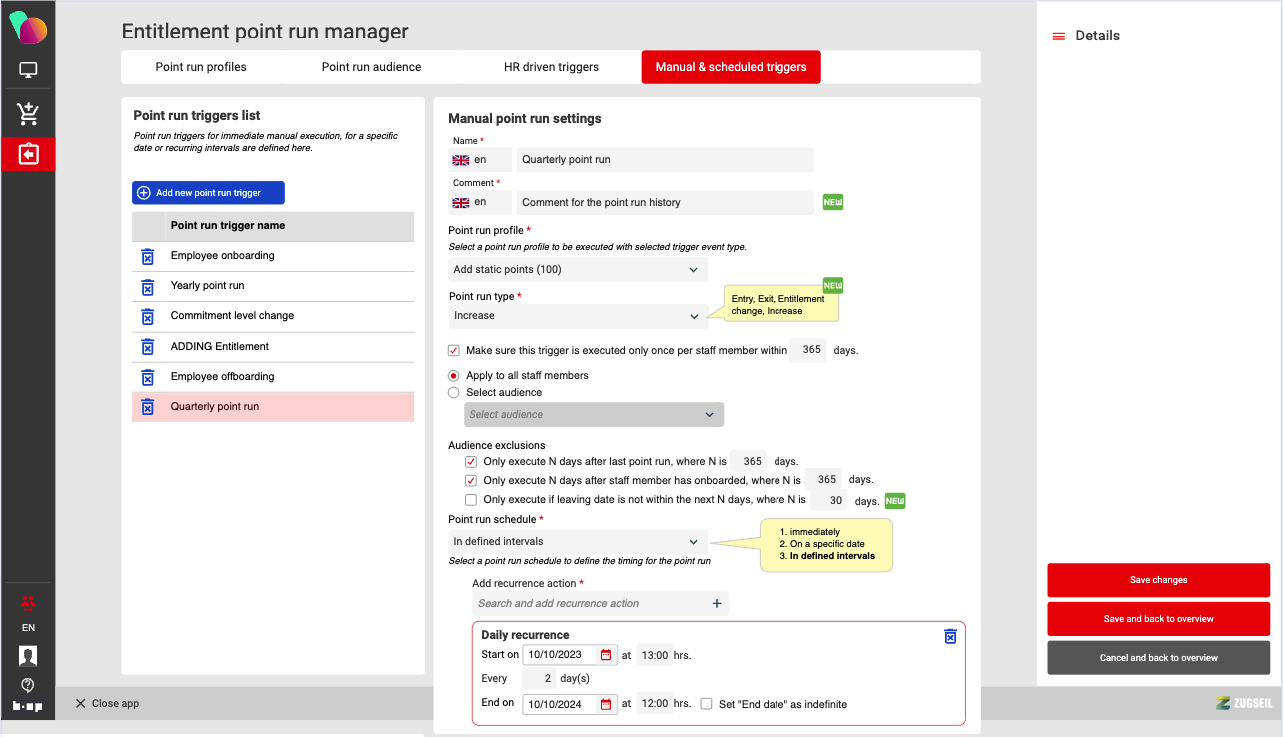The image size is (1283, 737).
Task: Delete the Employee onboarding trigger
Action: pyautogui.click(x=147, y=256)
